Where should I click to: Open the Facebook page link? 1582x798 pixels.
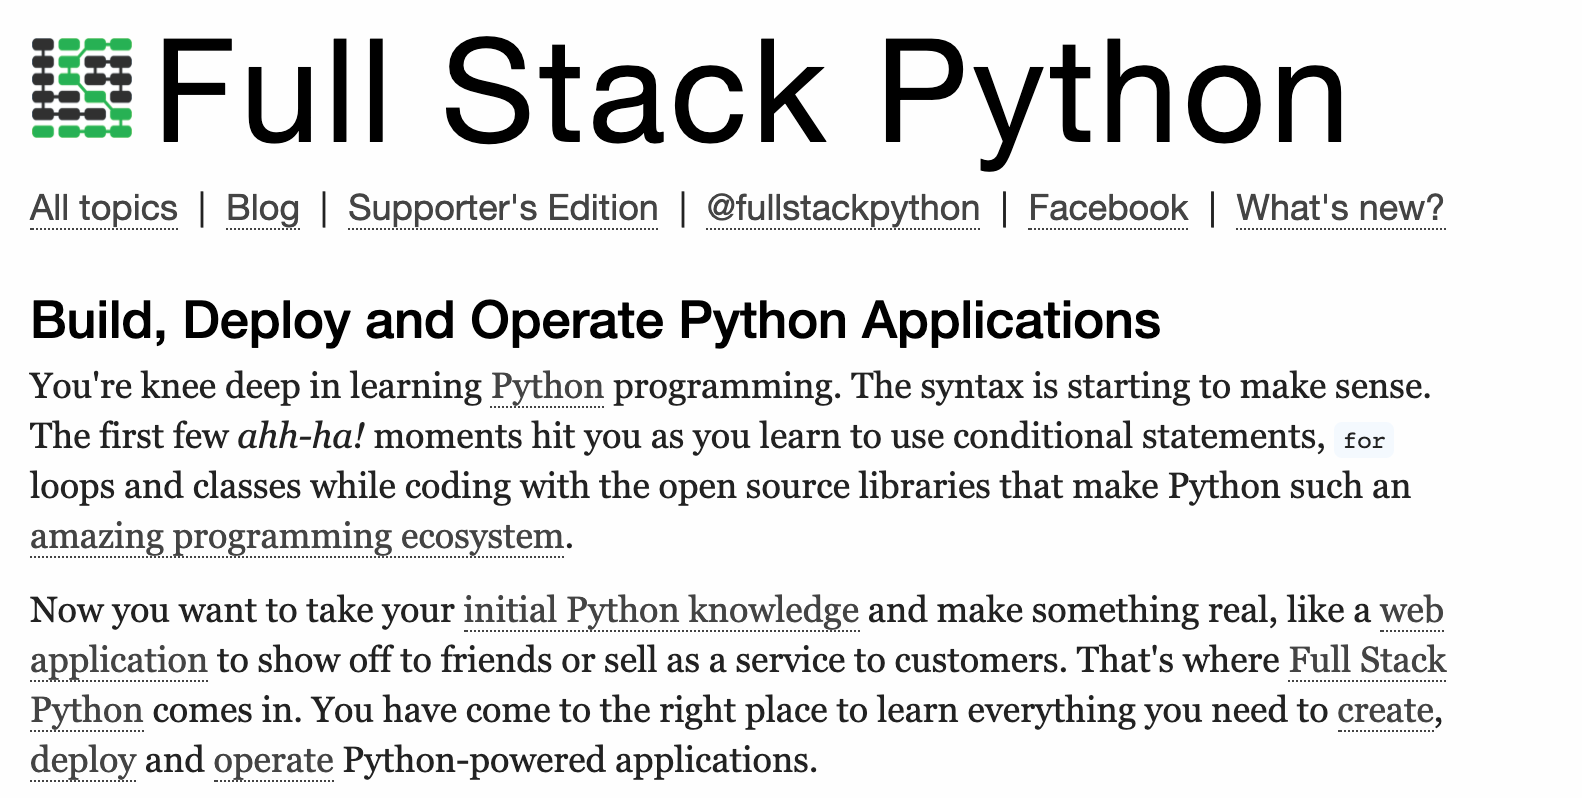point(1108,209)
